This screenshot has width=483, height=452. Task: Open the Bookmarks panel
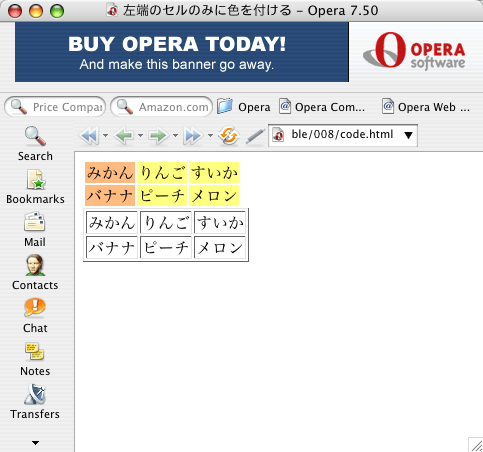35,187
